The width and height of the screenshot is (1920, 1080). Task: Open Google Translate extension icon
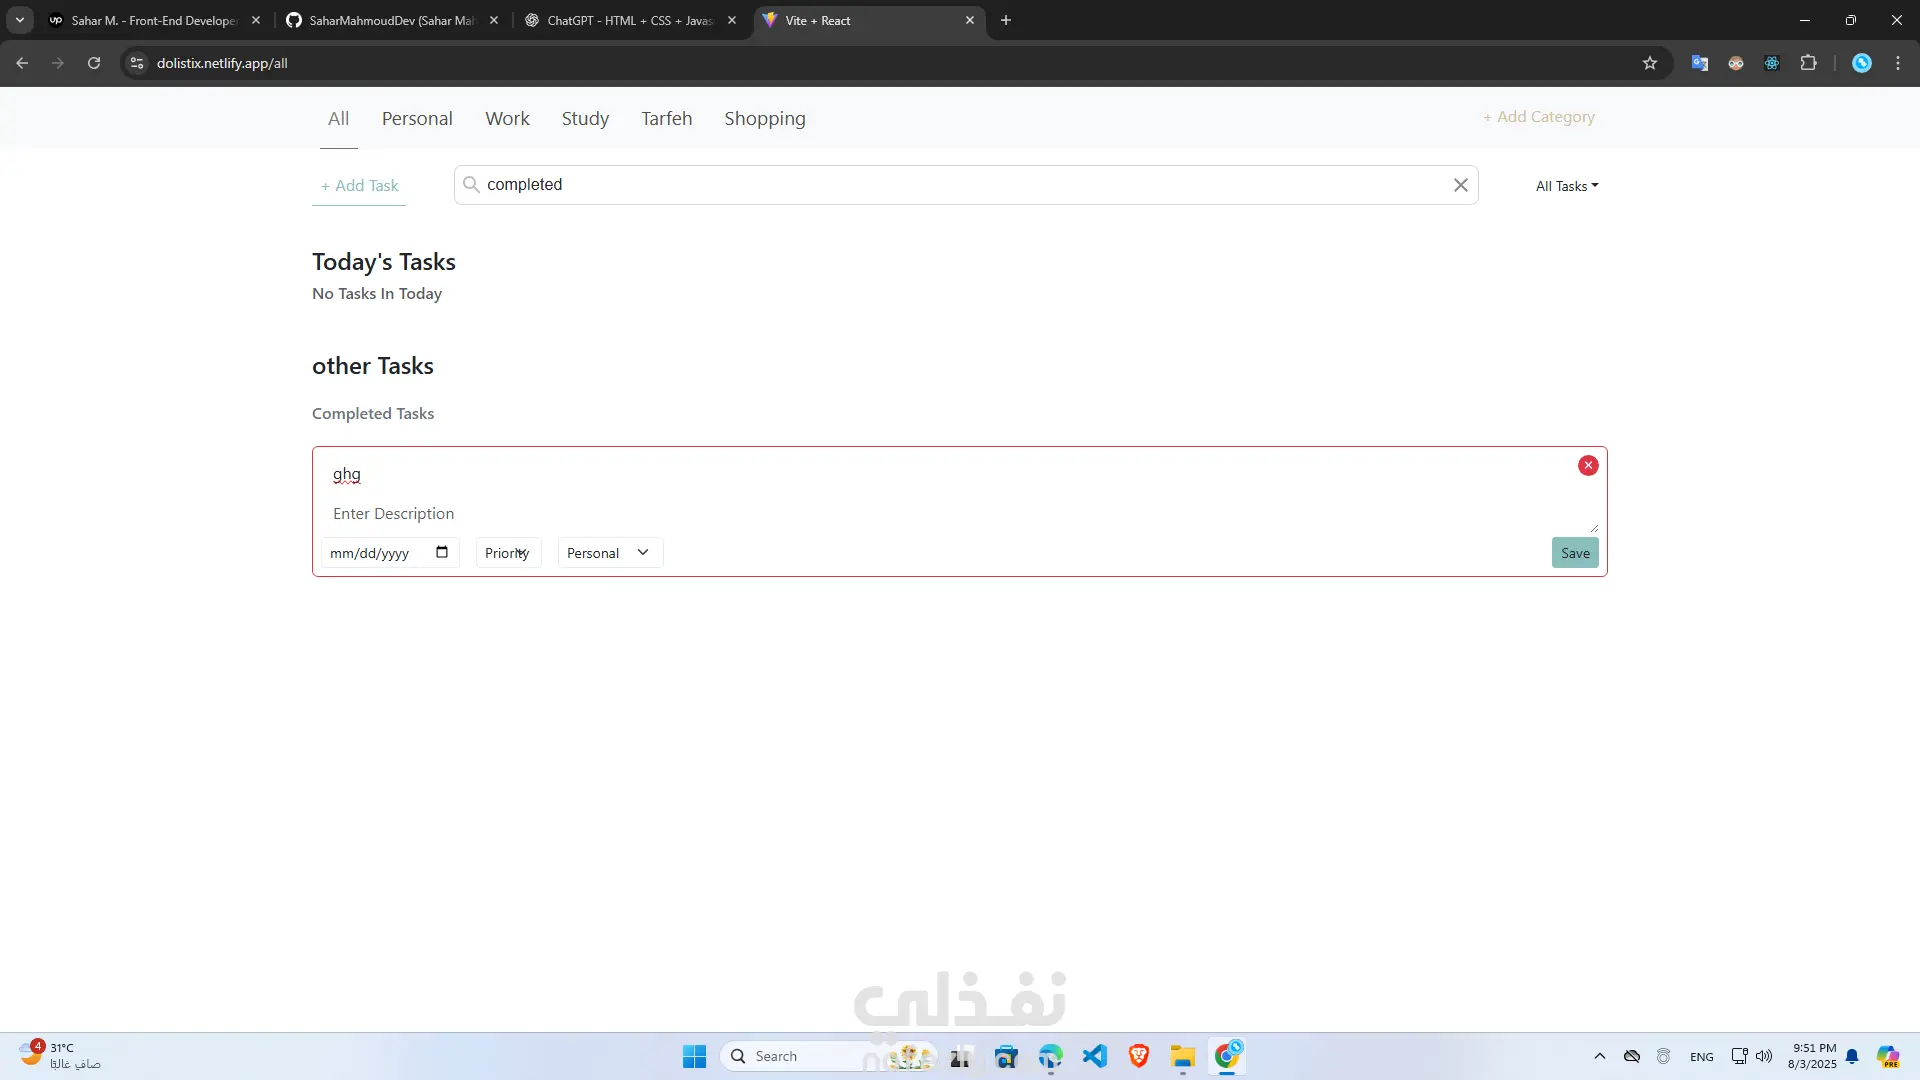tap(1699, 63)
